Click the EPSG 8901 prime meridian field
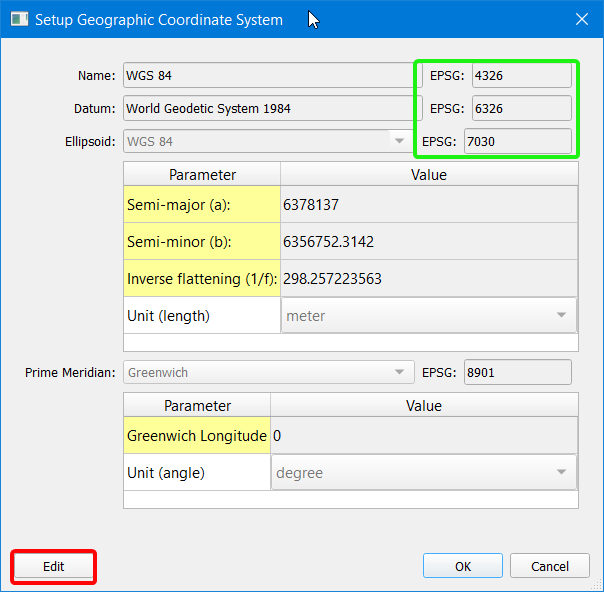The image size is (604, 592). [518, 373]
